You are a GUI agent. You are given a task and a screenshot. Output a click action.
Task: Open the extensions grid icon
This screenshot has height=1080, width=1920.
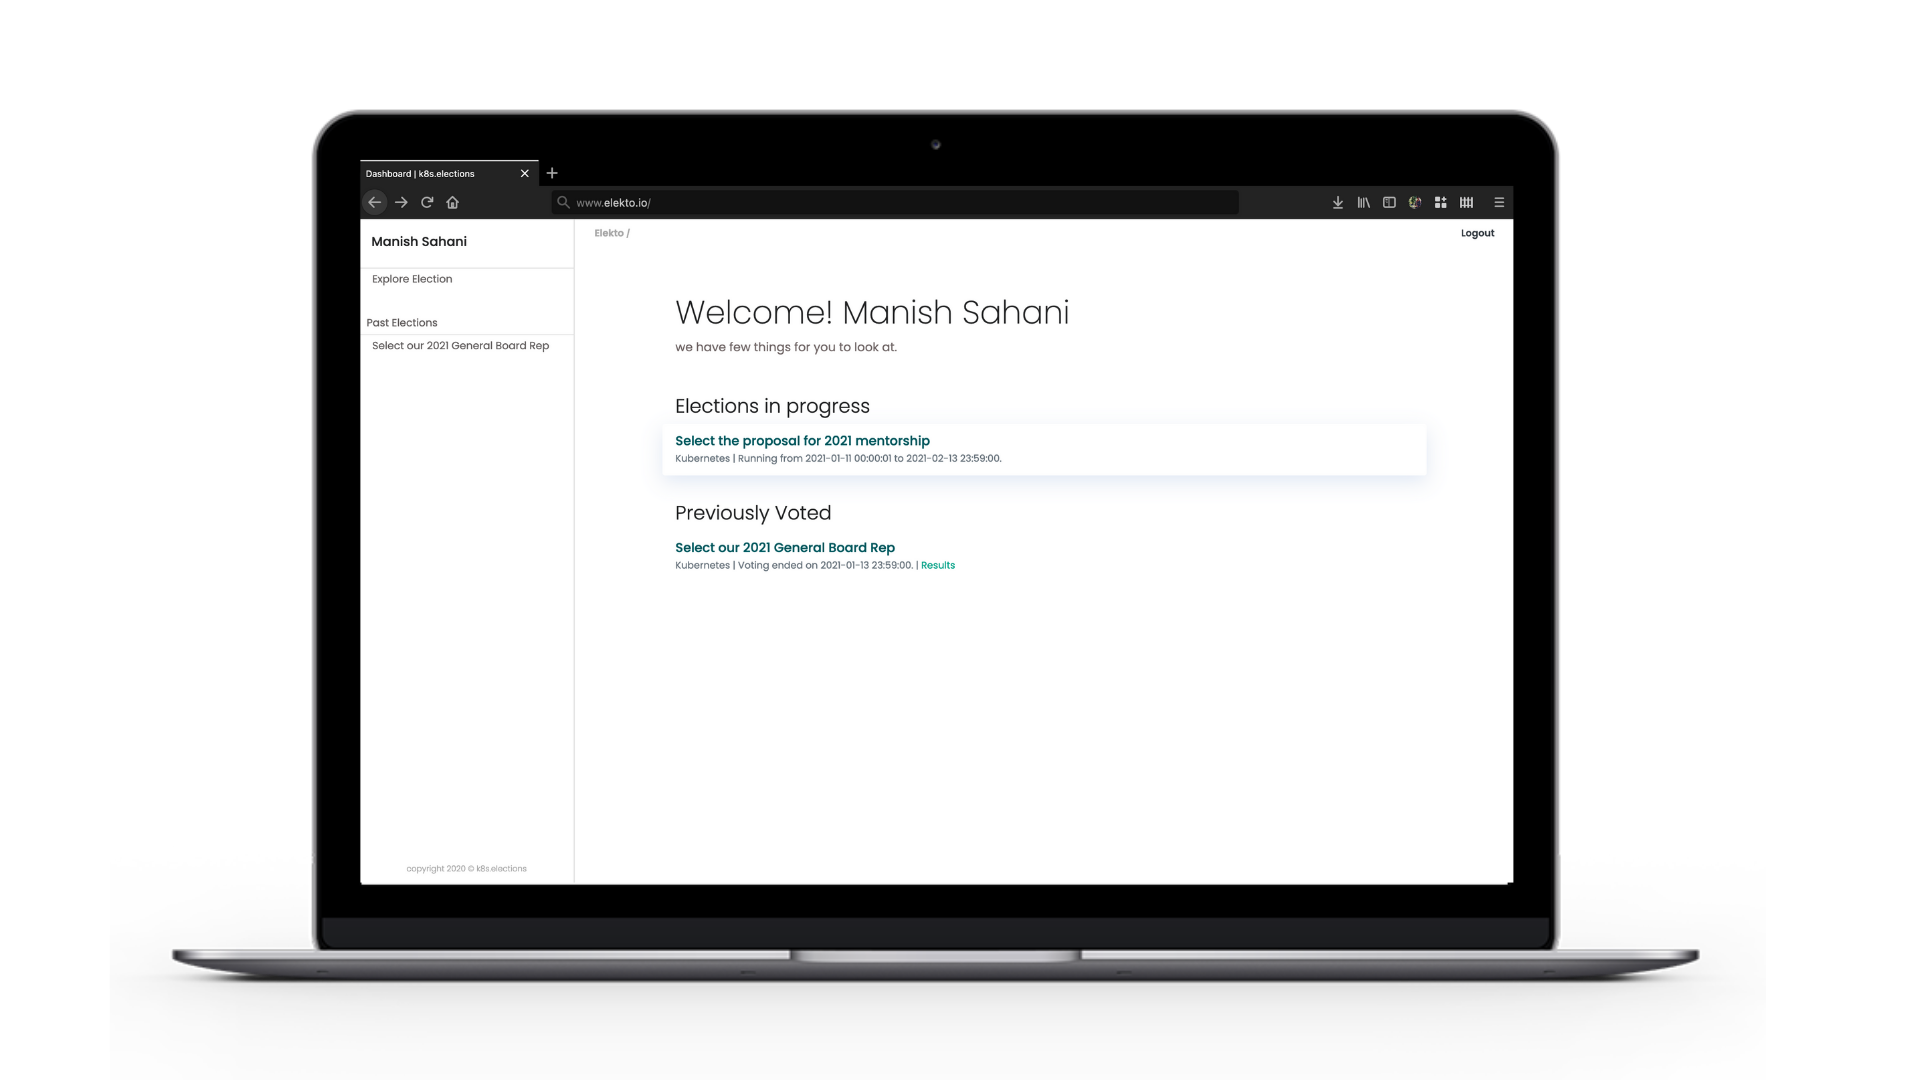pyautogui.click(x=1441, y=202)
